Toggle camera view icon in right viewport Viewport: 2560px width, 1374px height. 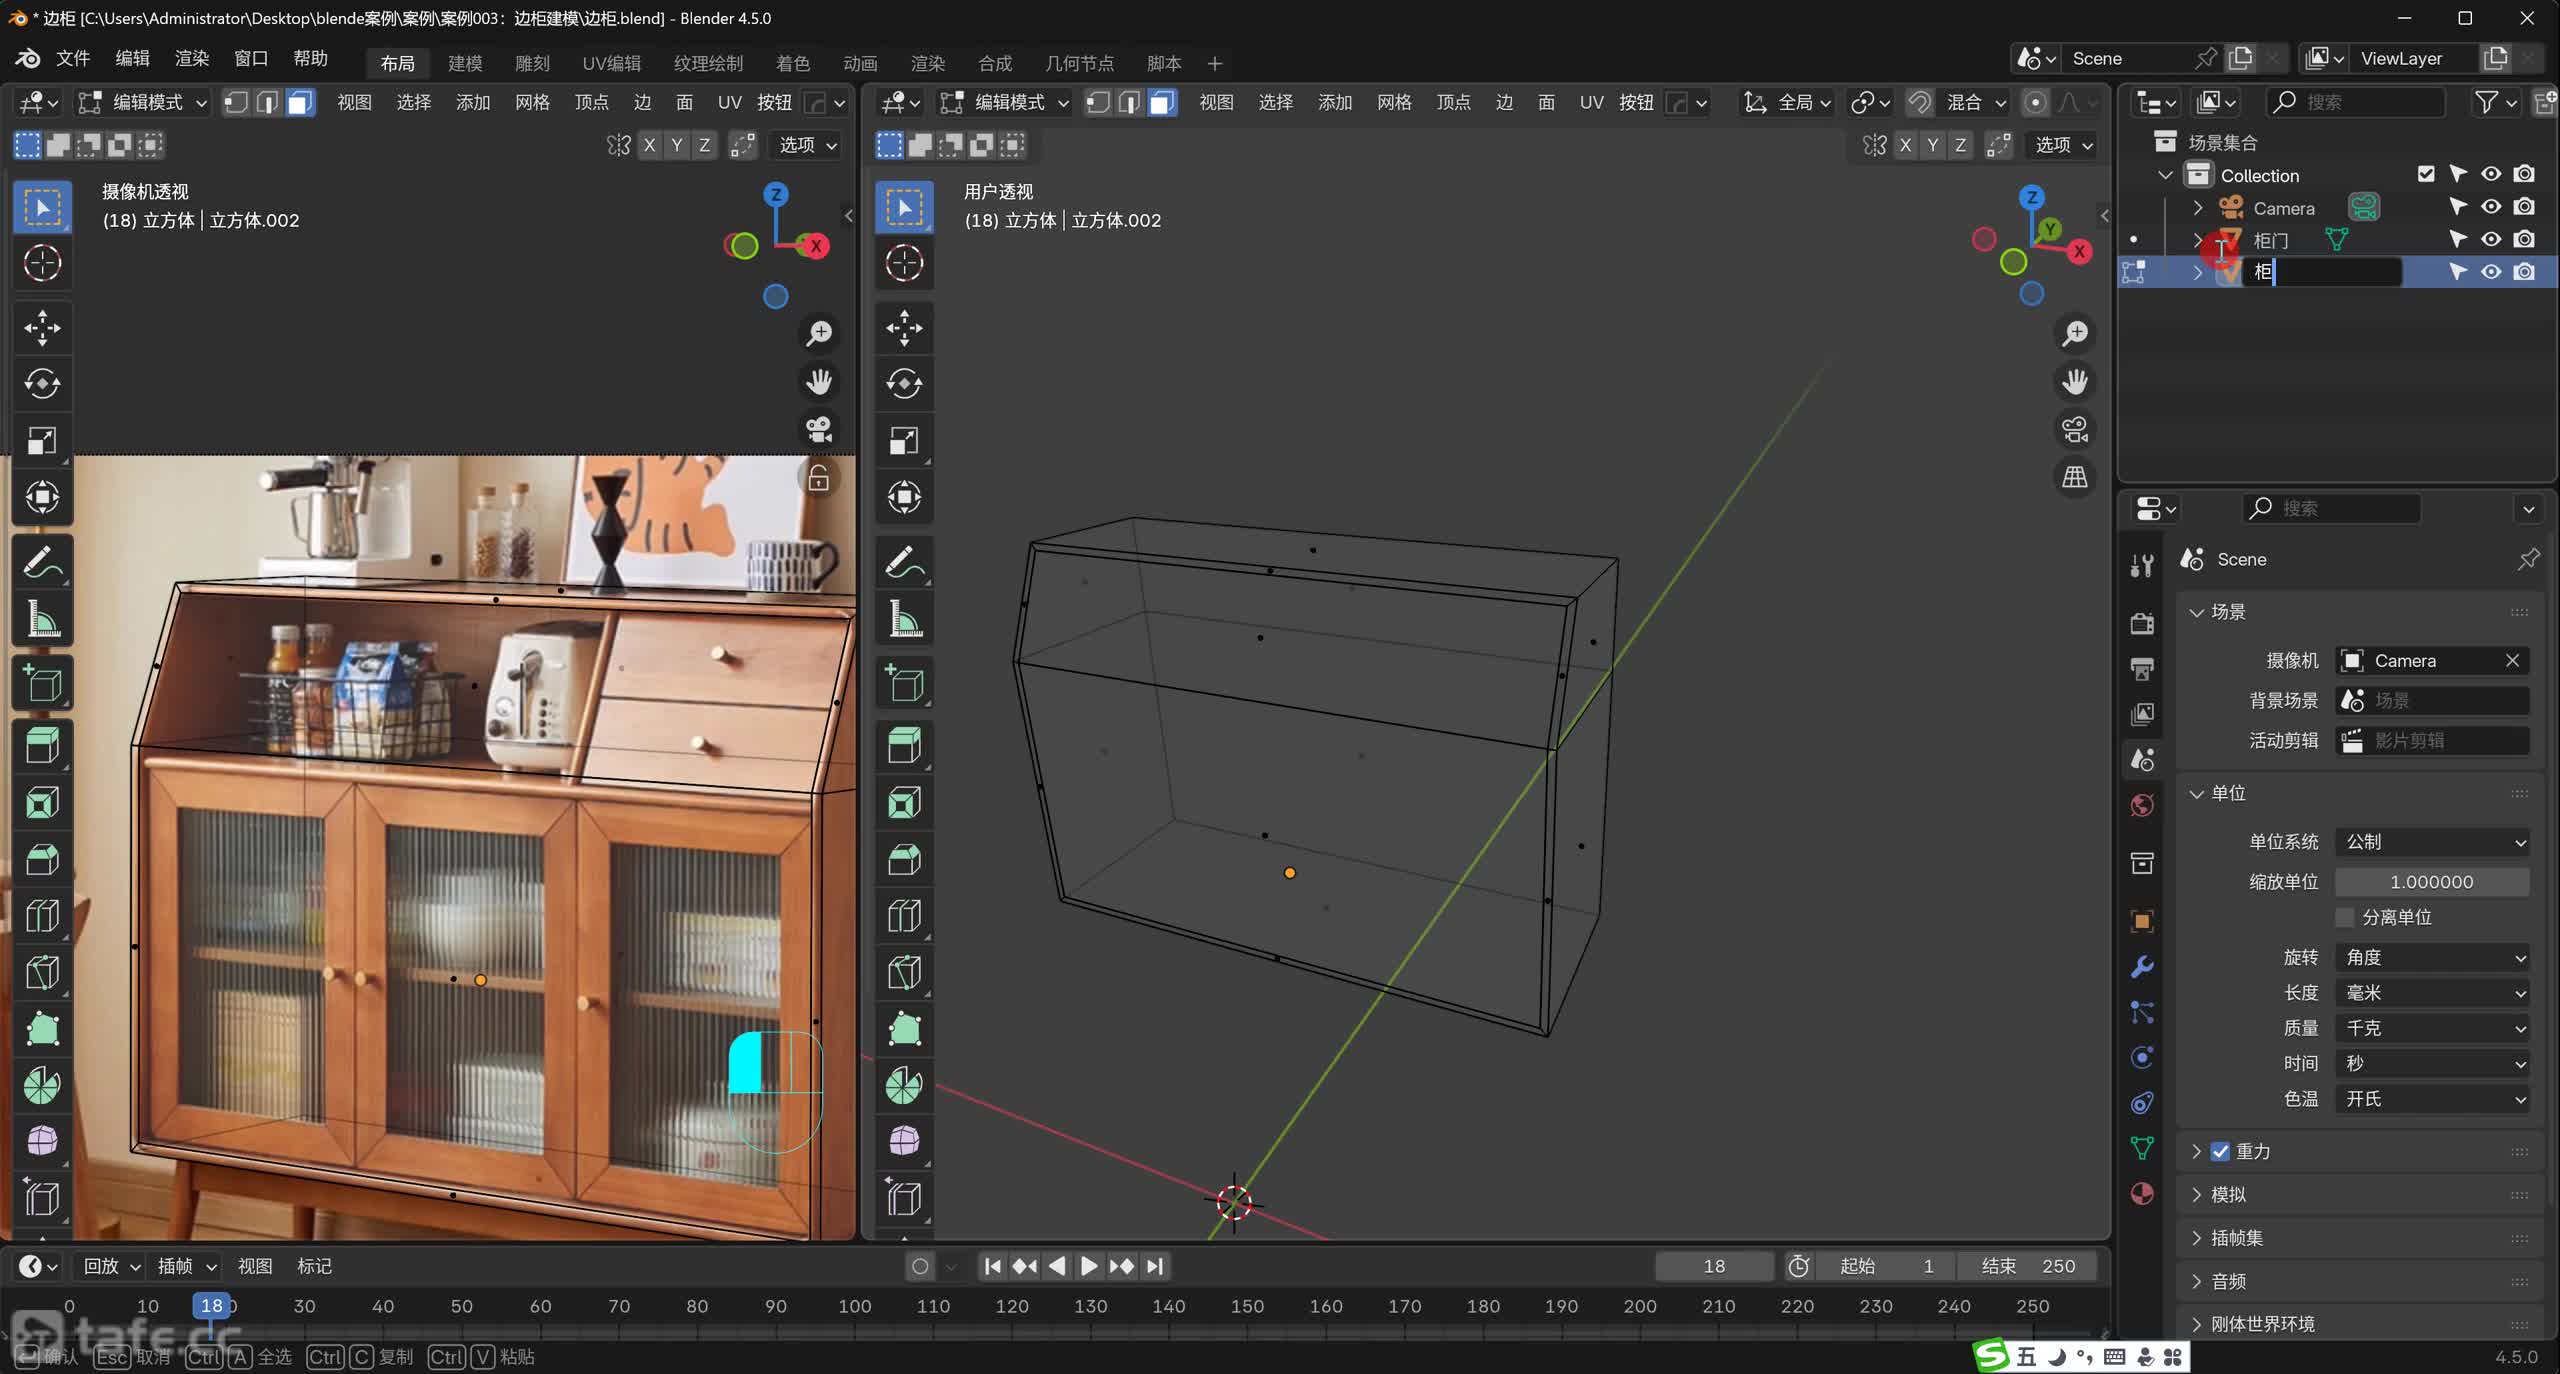click(2075, 429)
